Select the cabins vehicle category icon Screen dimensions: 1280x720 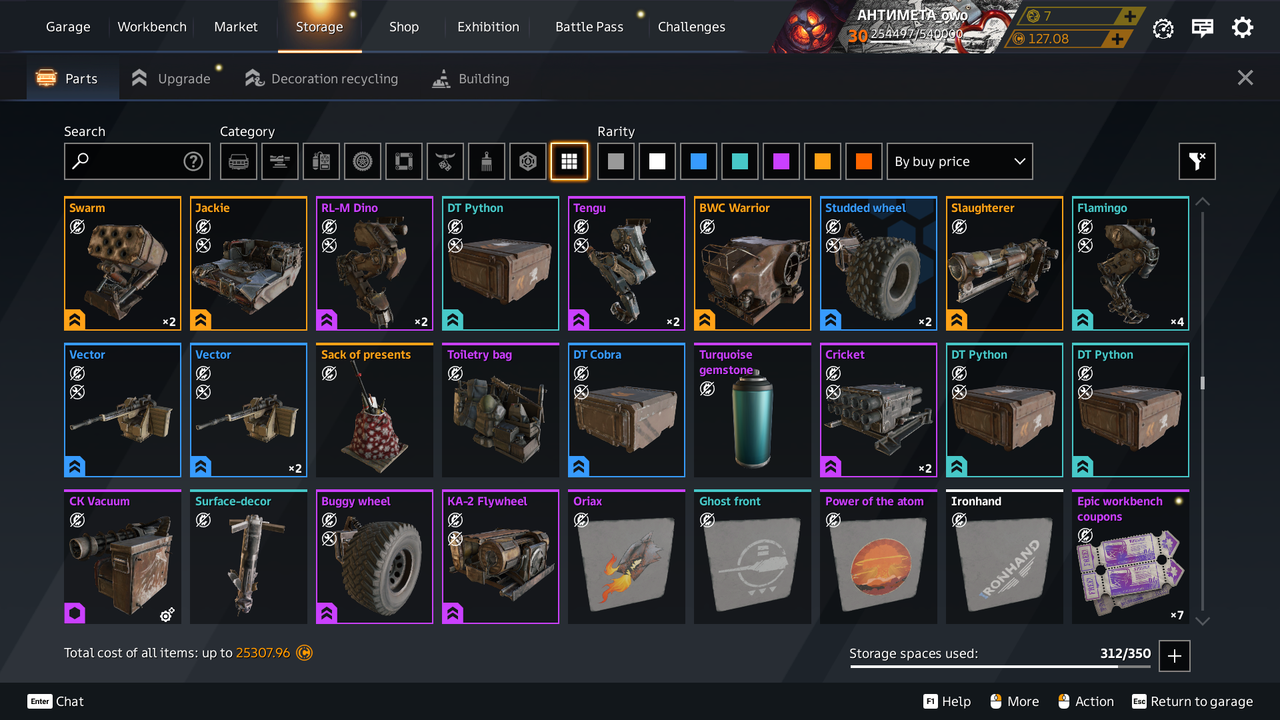(239, 161)
